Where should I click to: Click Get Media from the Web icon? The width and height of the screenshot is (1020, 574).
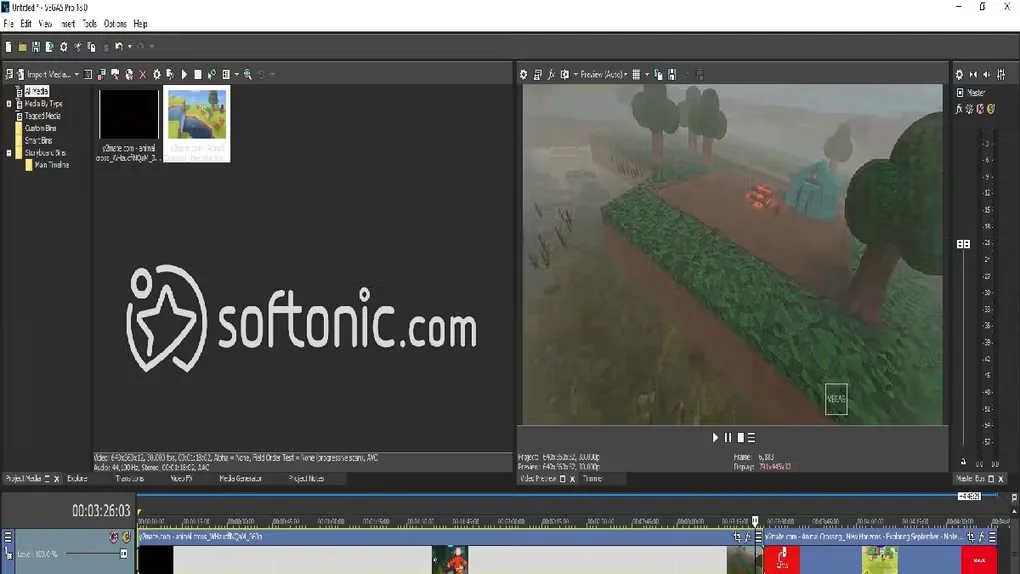(129, 75)
